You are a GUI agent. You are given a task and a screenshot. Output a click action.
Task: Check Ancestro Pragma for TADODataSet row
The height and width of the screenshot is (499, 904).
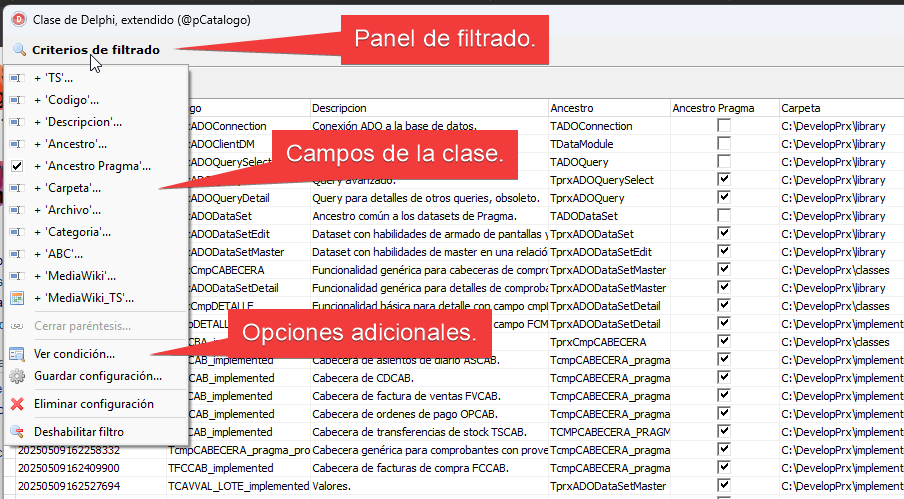724,215
